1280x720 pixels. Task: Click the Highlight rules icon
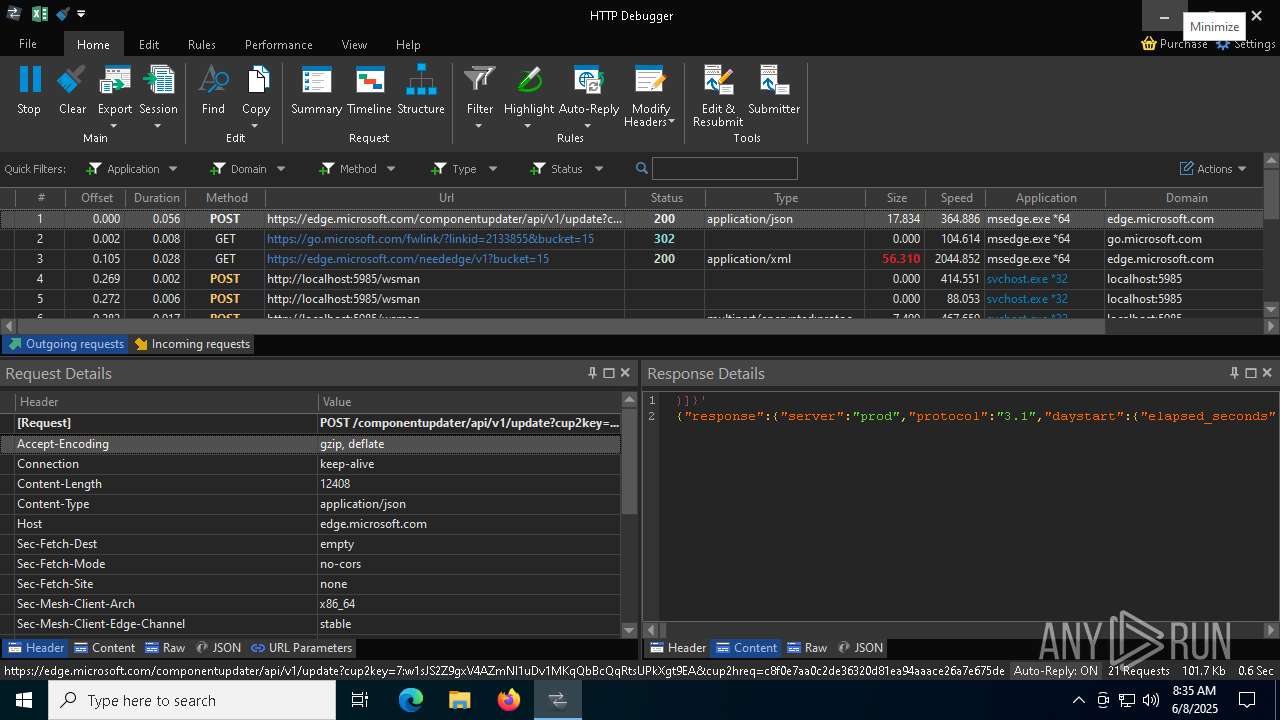529,82
